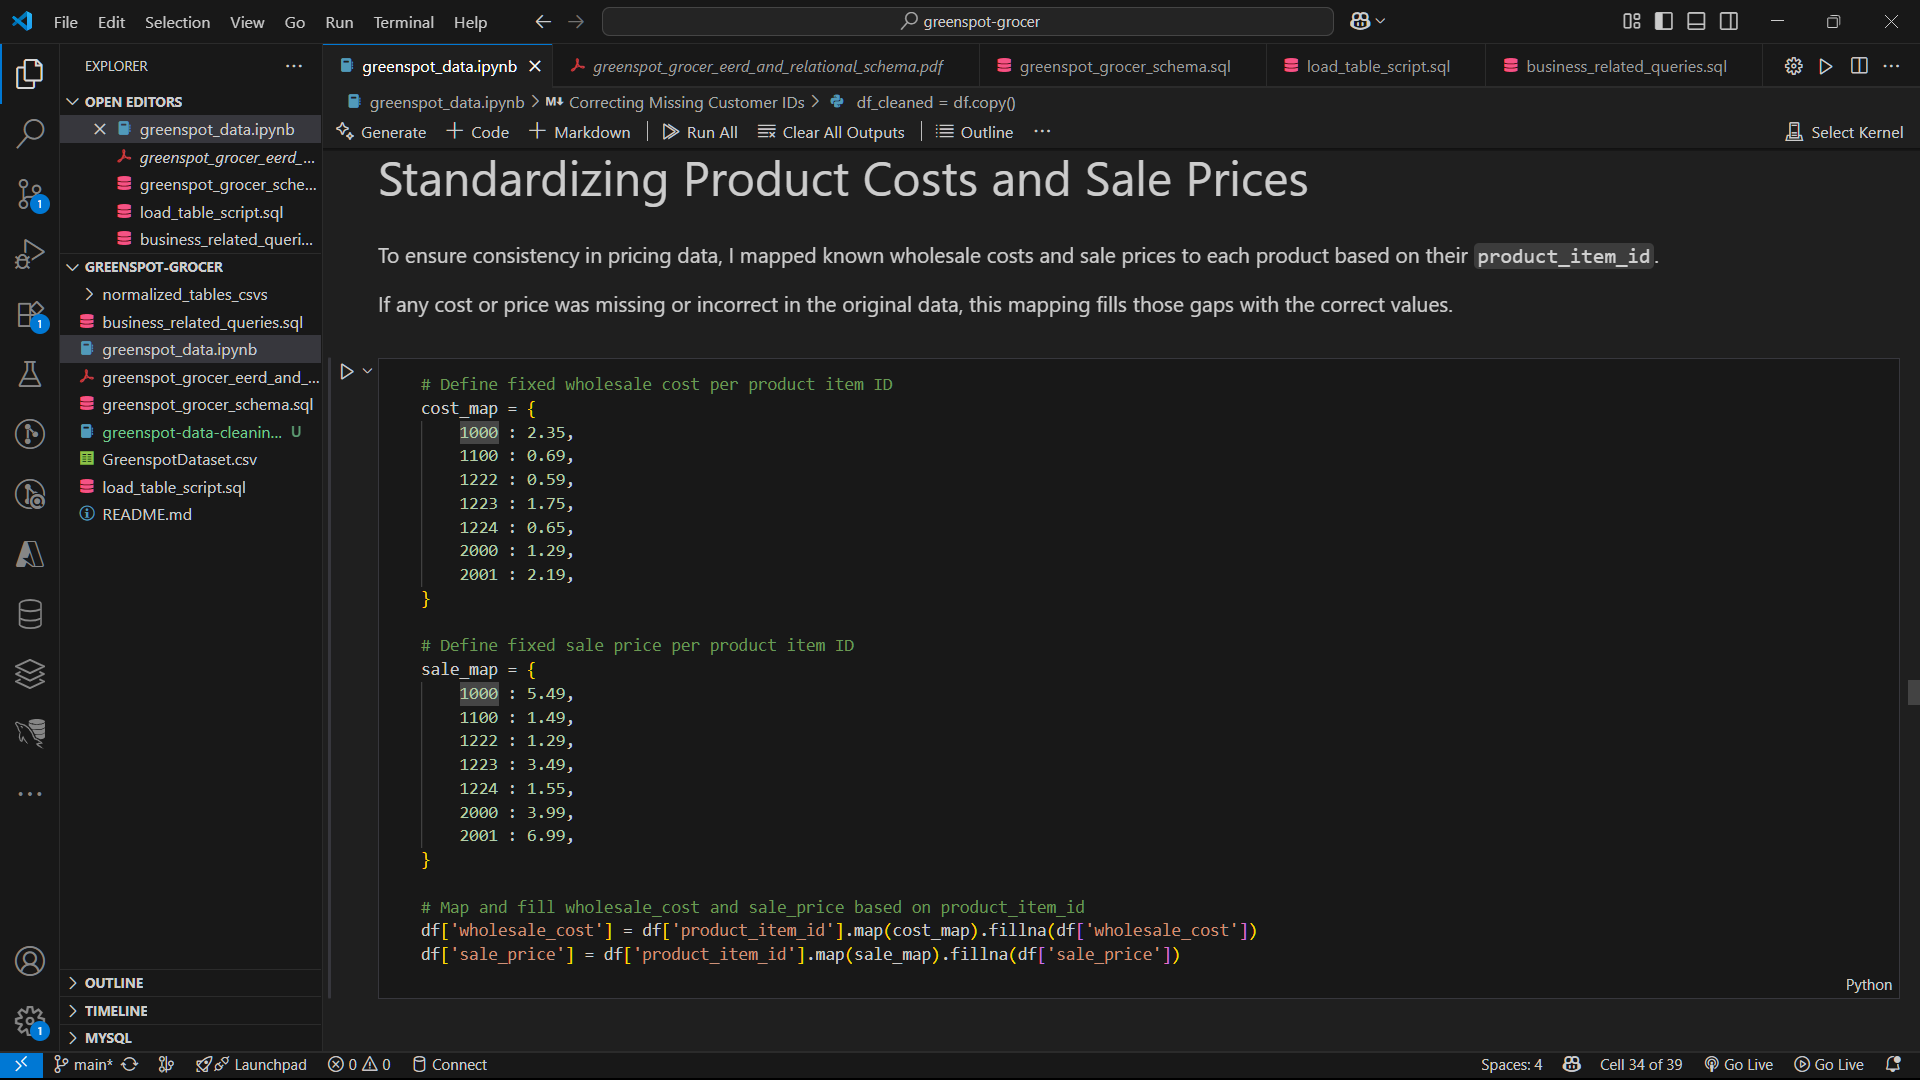The width and height of the screenshot is (1920, 1080).
Task: Add a new Markdown cell
Action: point(580,132)
